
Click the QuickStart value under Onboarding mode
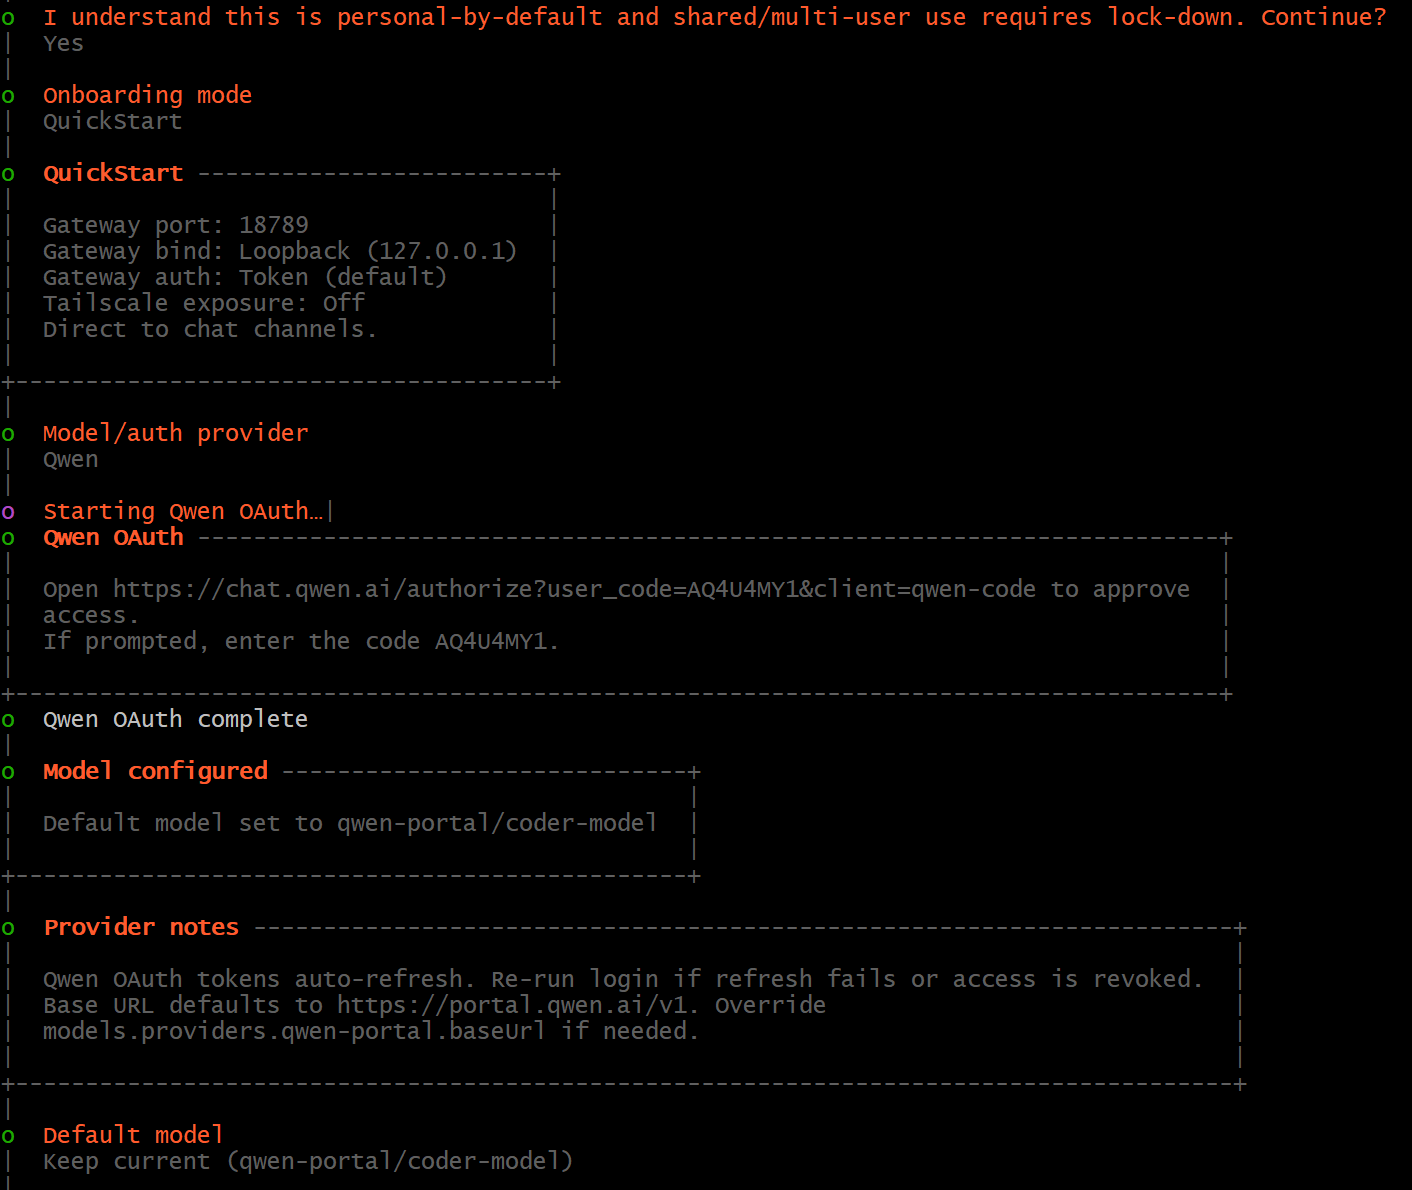point(112,122)
